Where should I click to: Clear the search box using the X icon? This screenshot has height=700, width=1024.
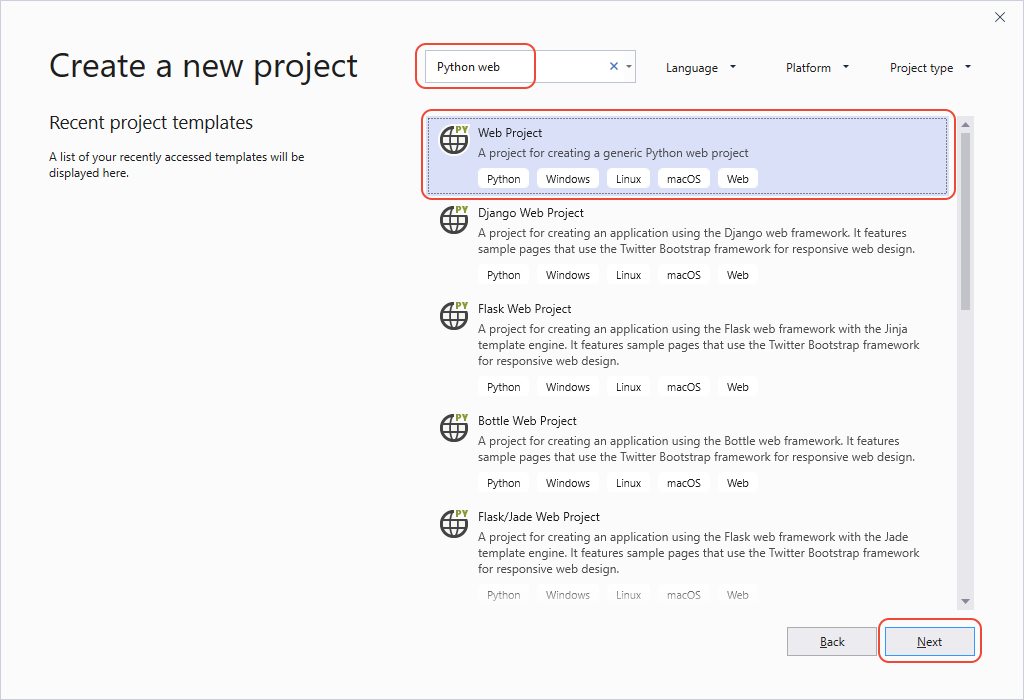(613, 65)
